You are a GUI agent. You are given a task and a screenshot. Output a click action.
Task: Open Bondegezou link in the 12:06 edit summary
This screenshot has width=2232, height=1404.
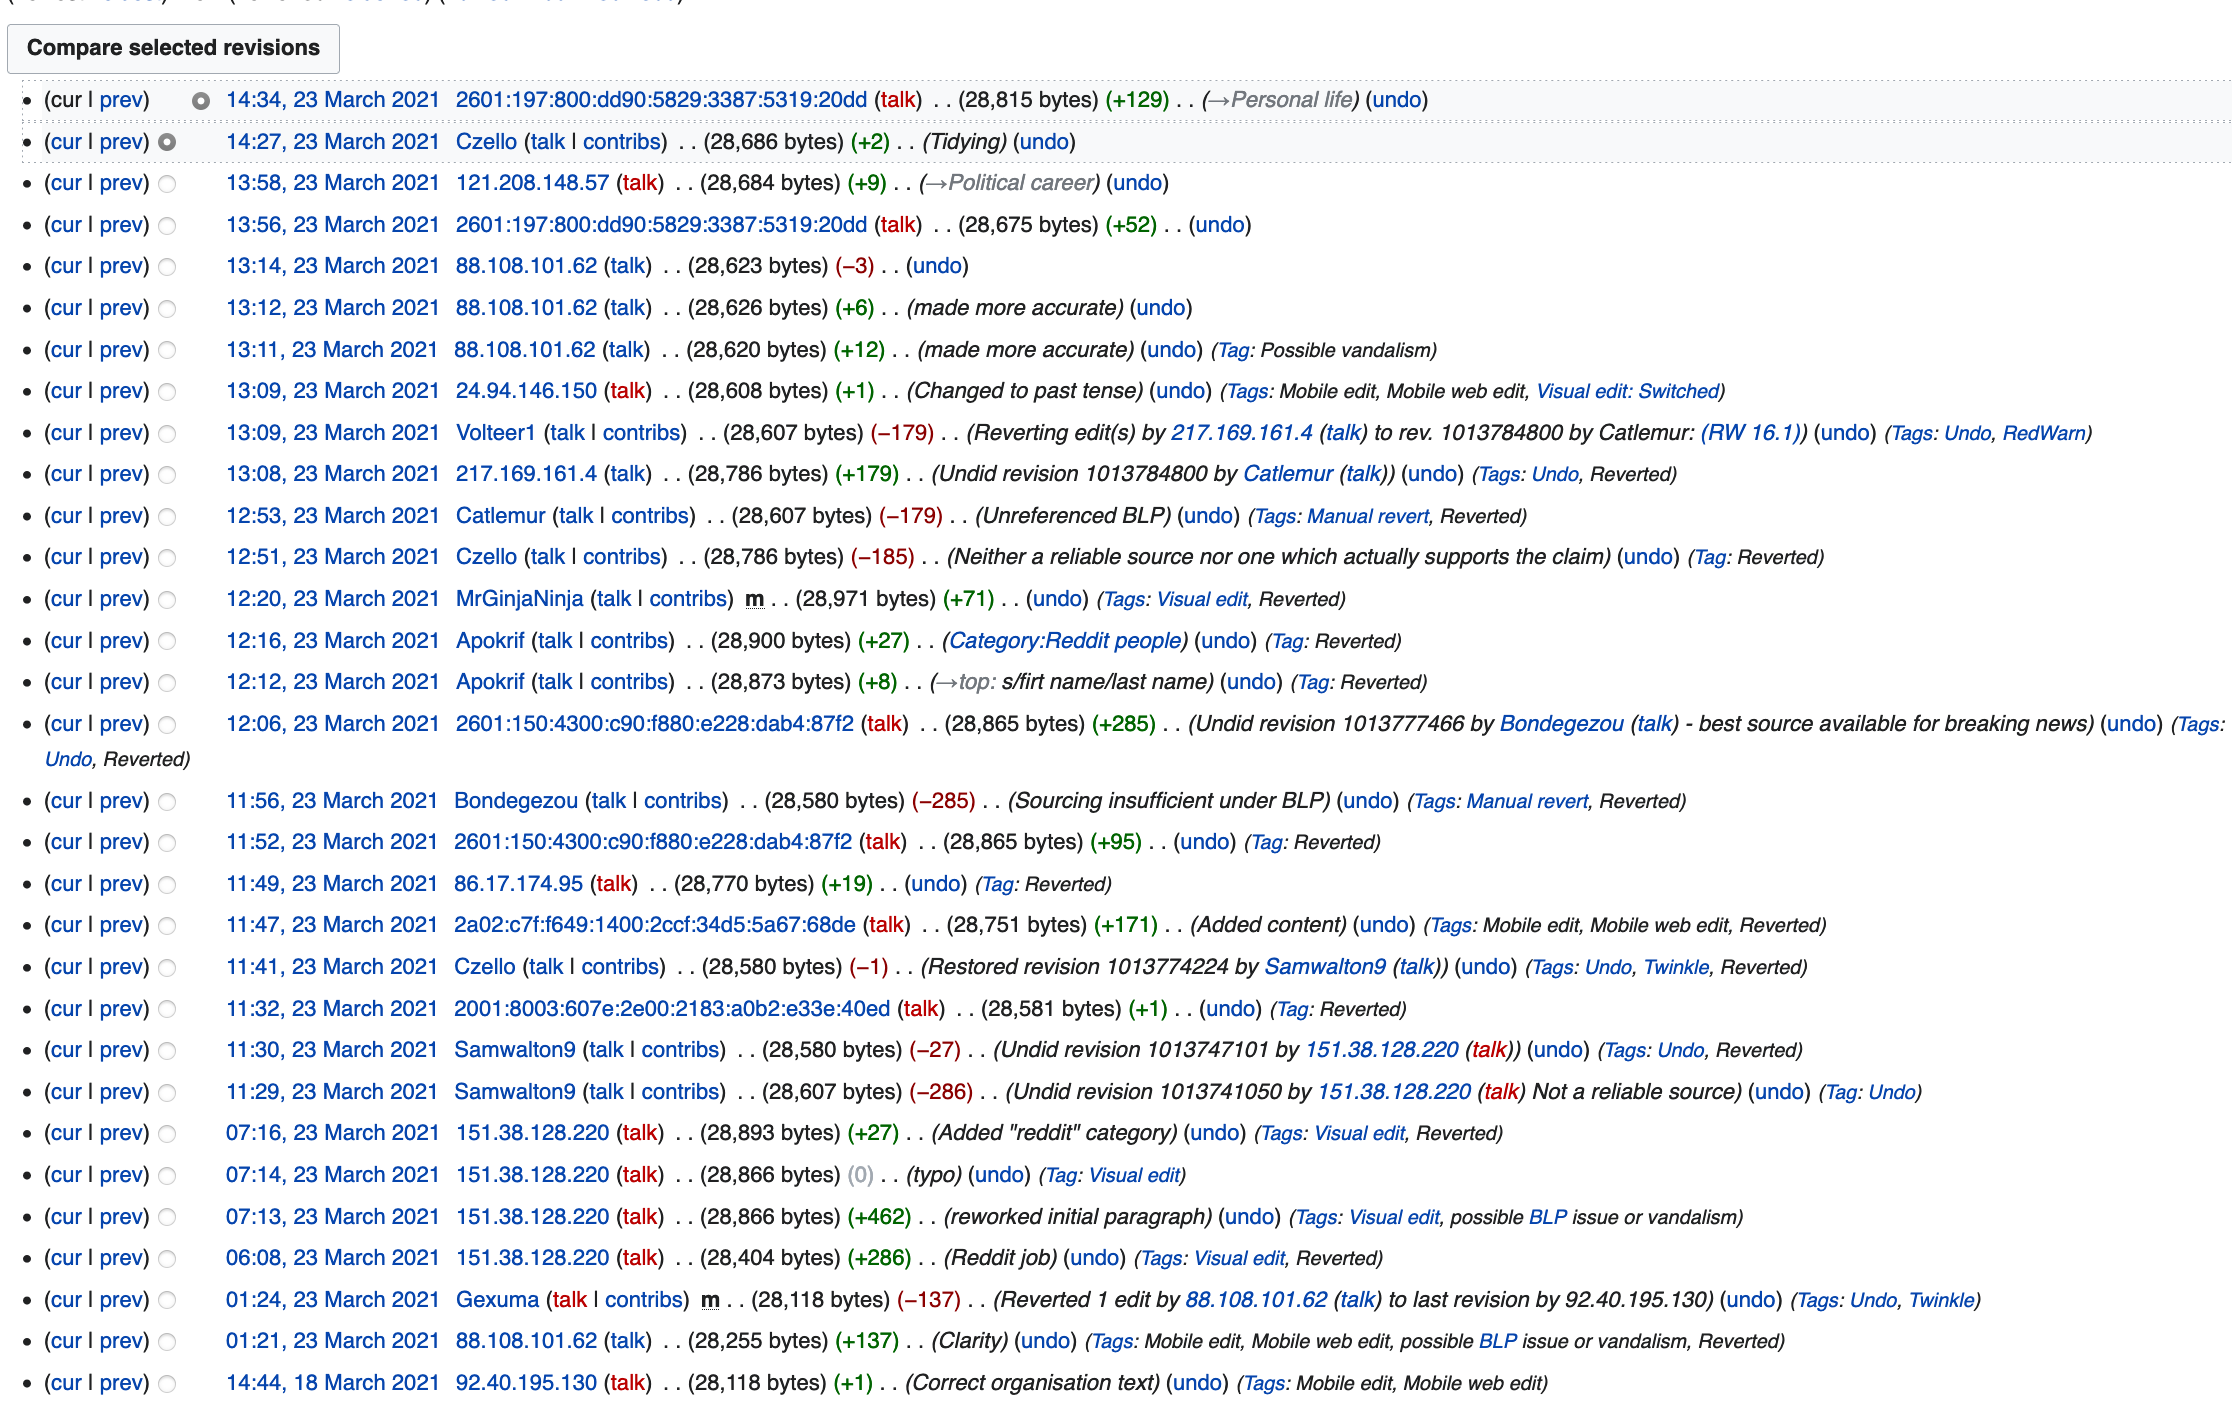[x=1561, y=724]
